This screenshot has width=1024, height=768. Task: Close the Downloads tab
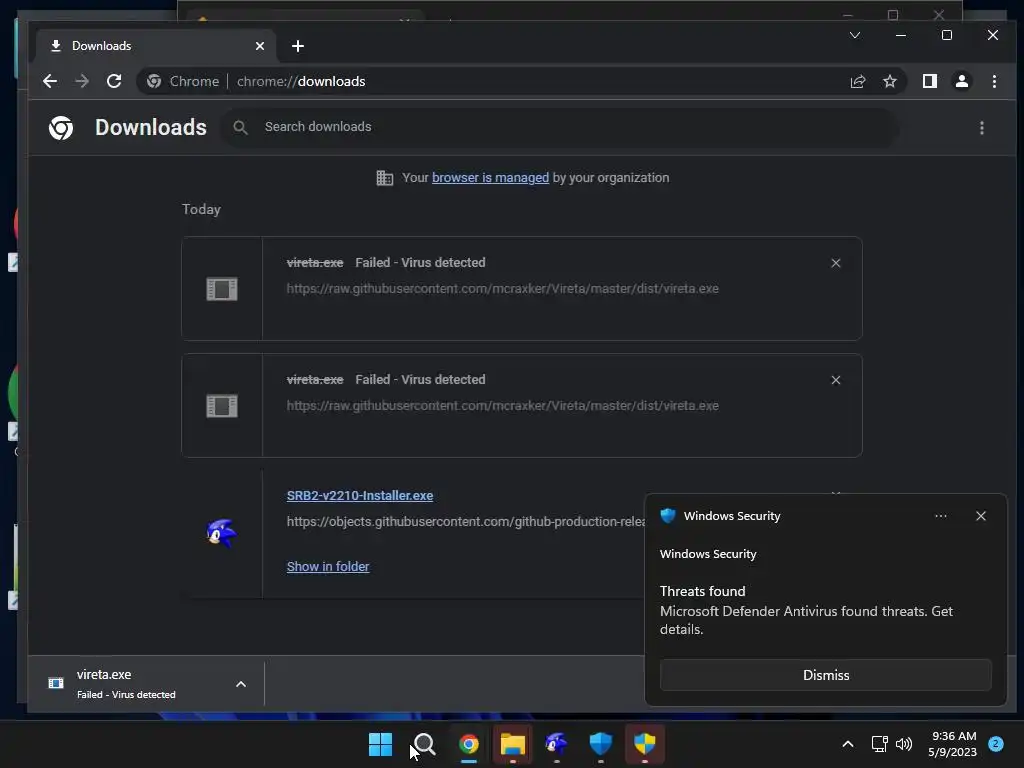260,46
